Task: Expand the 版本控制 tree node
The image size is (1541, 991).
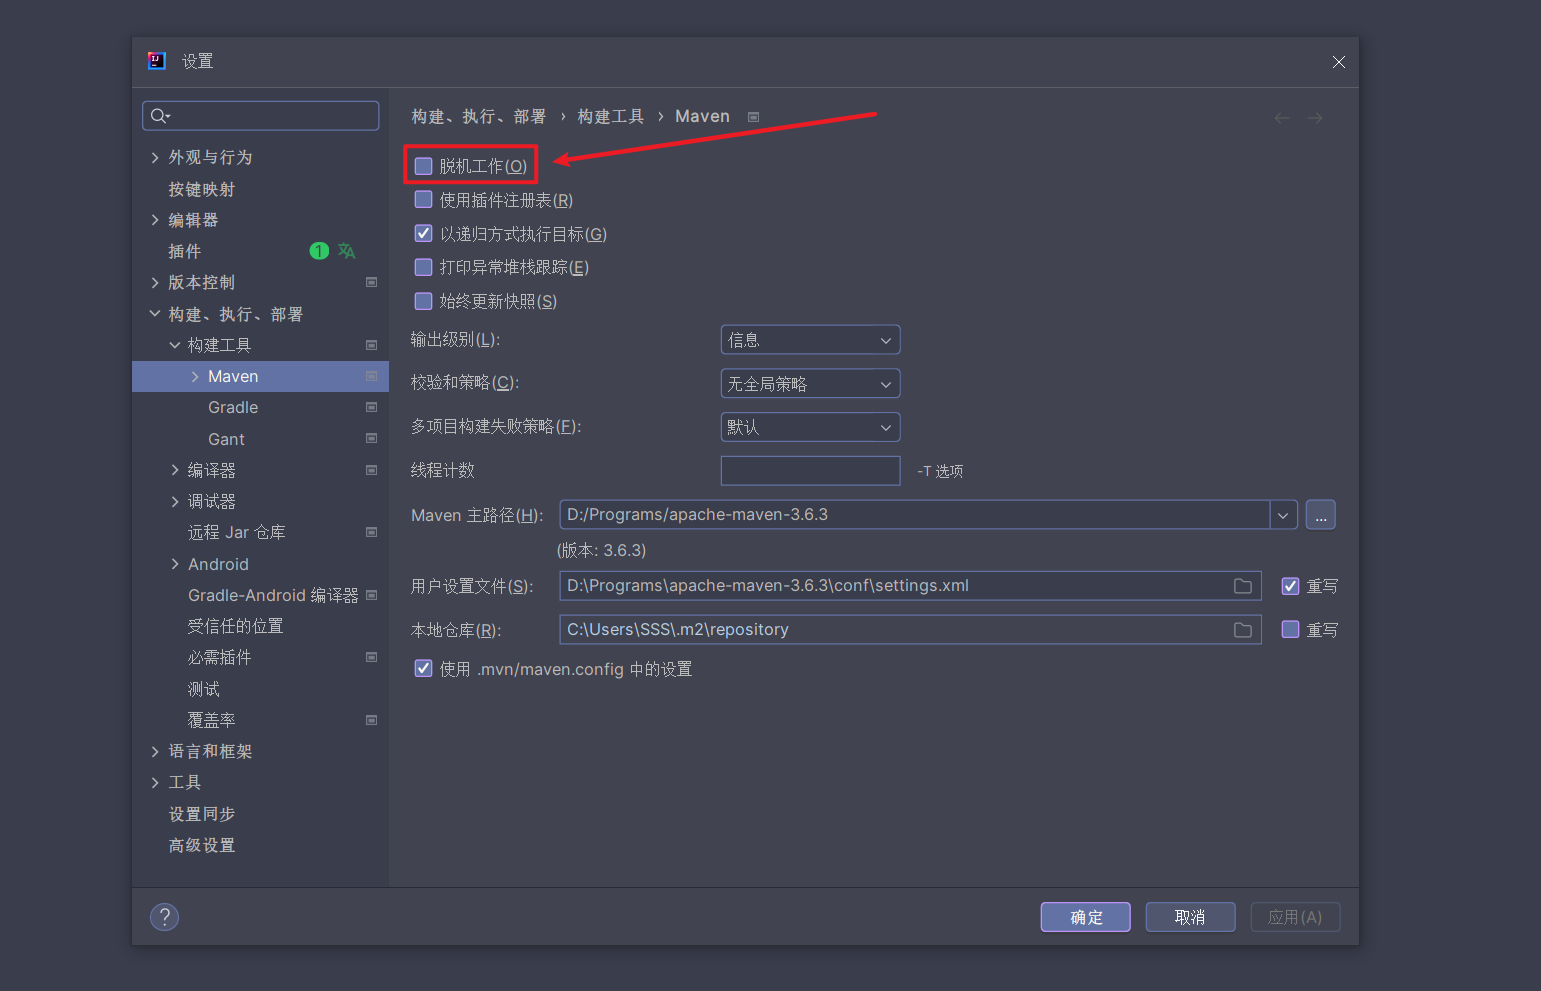Action: coord(155,282)
